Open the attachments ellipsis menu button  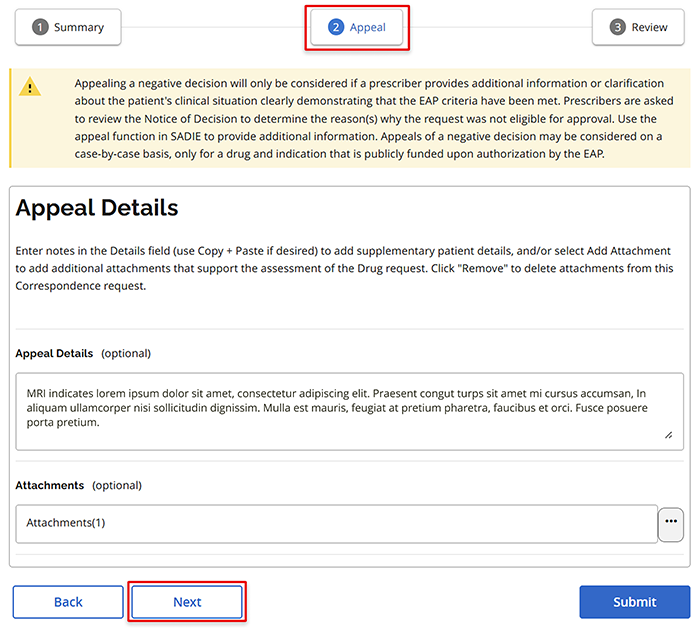[671, 524]
